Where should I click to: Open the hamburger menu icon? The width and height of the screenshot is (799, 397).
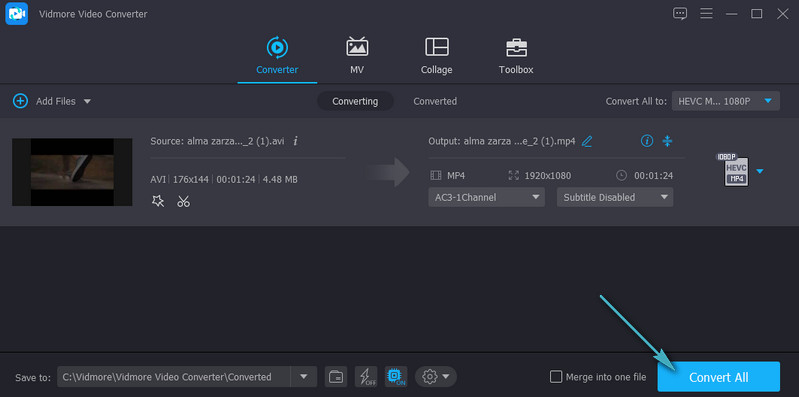(x=706, y=14)
